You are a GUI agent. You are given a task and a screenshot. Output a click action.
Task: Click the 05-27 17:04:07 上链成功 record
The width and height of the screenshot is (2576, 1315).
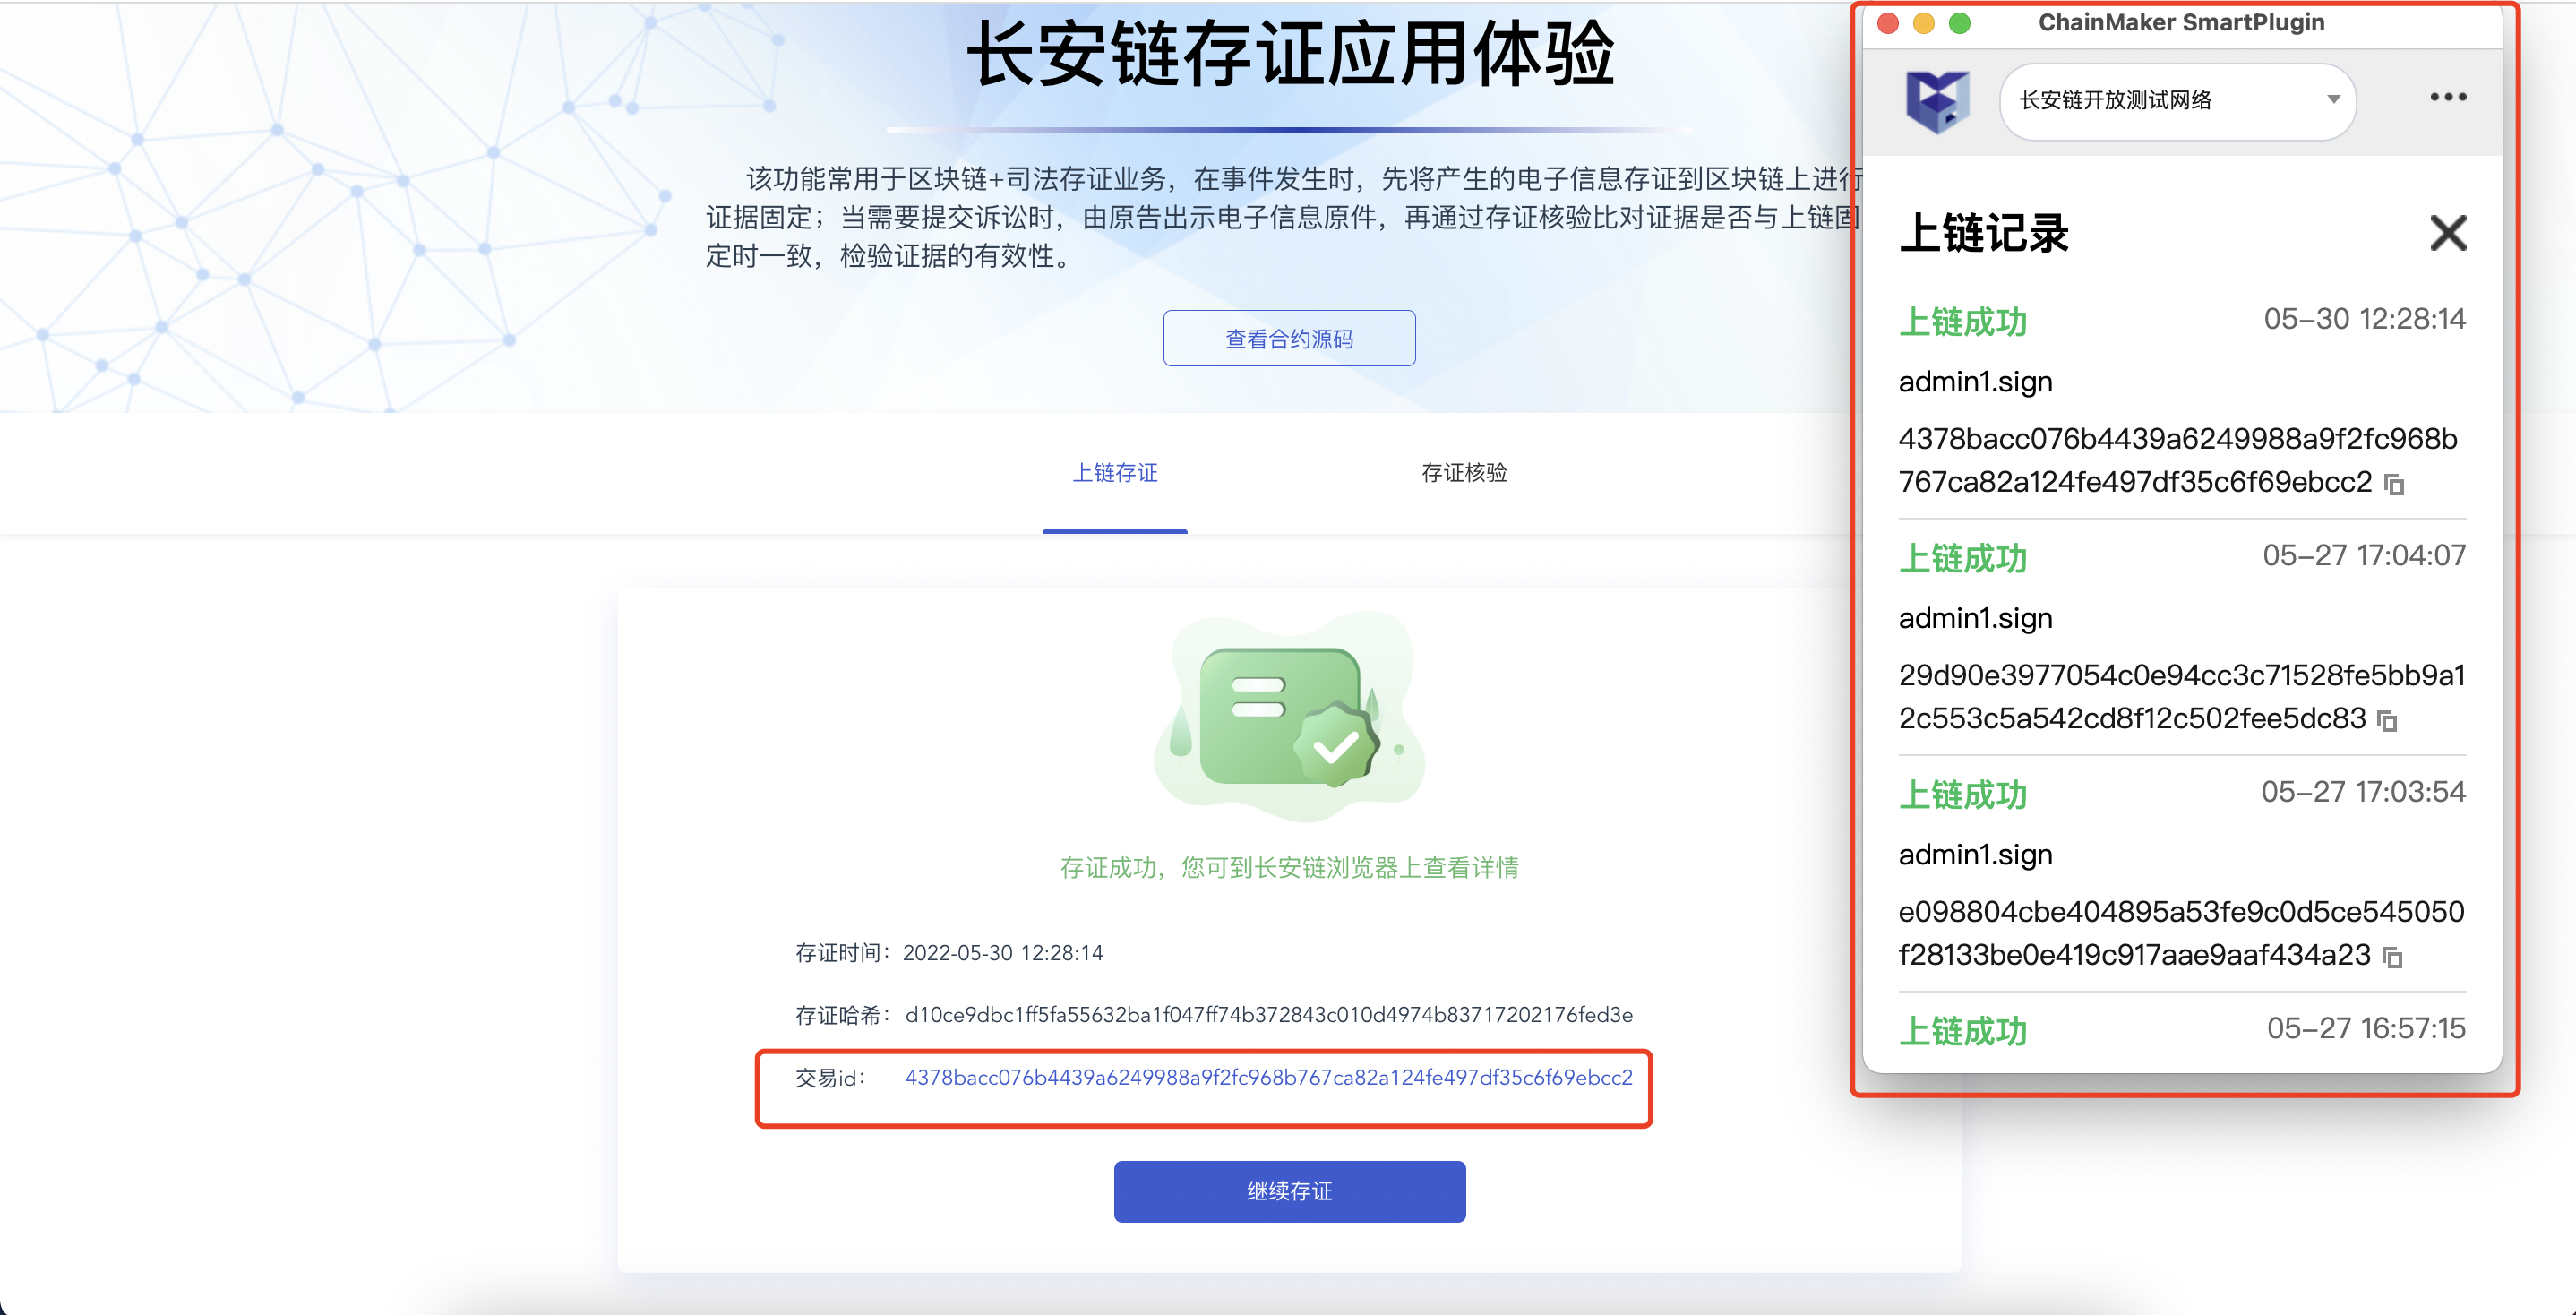1962,558
